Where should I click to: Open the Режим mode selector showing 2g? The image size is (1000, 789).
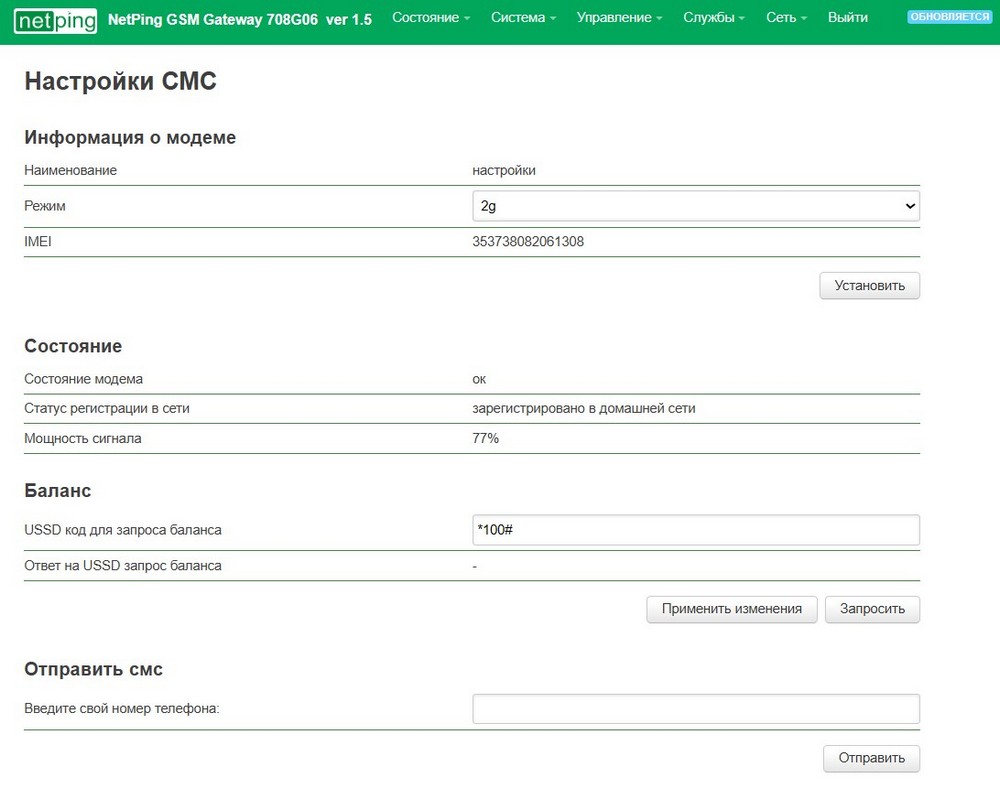(x=695, y=206)
